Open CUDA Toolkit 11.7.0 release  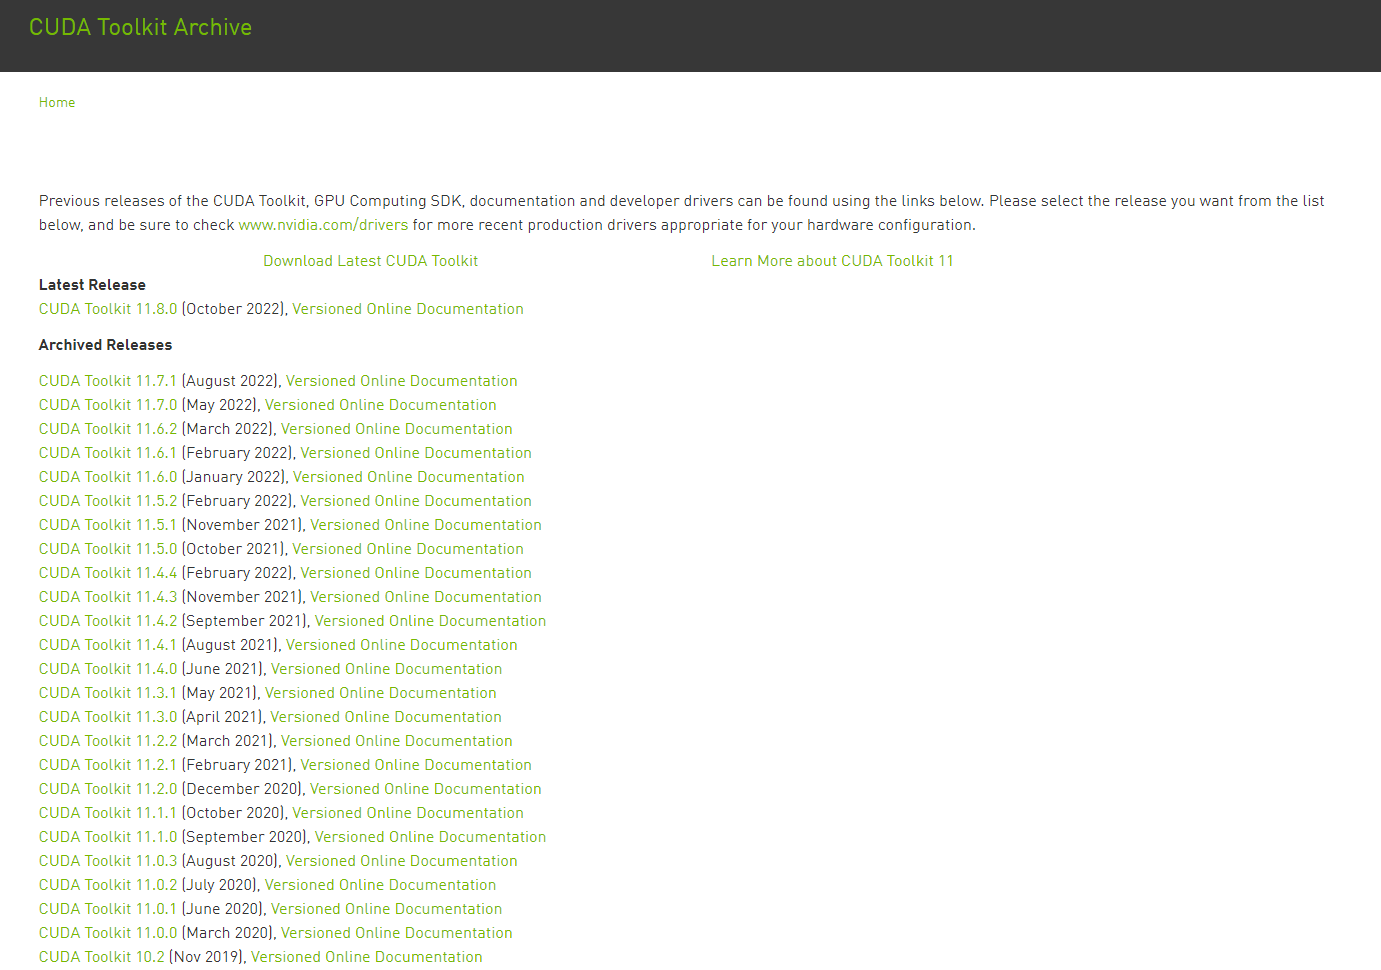108,405
